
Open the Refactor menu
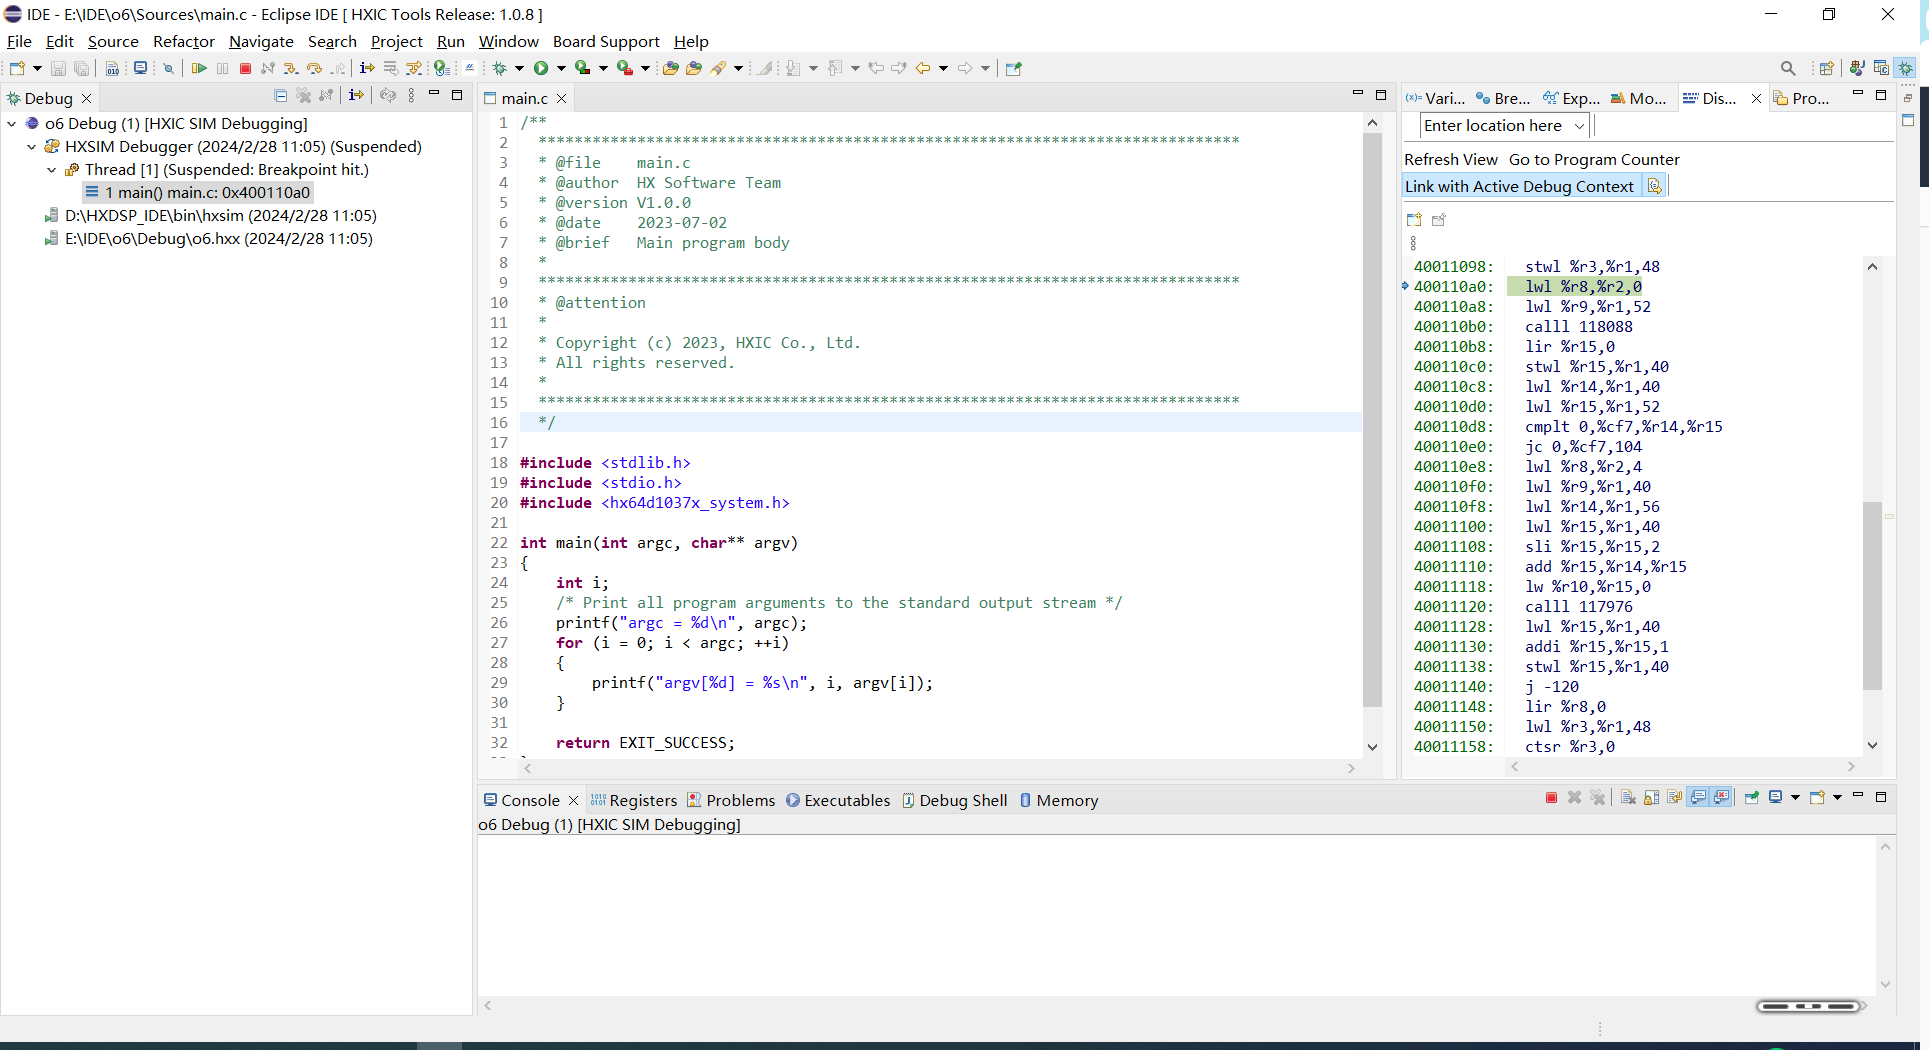(x=183, y=41)
